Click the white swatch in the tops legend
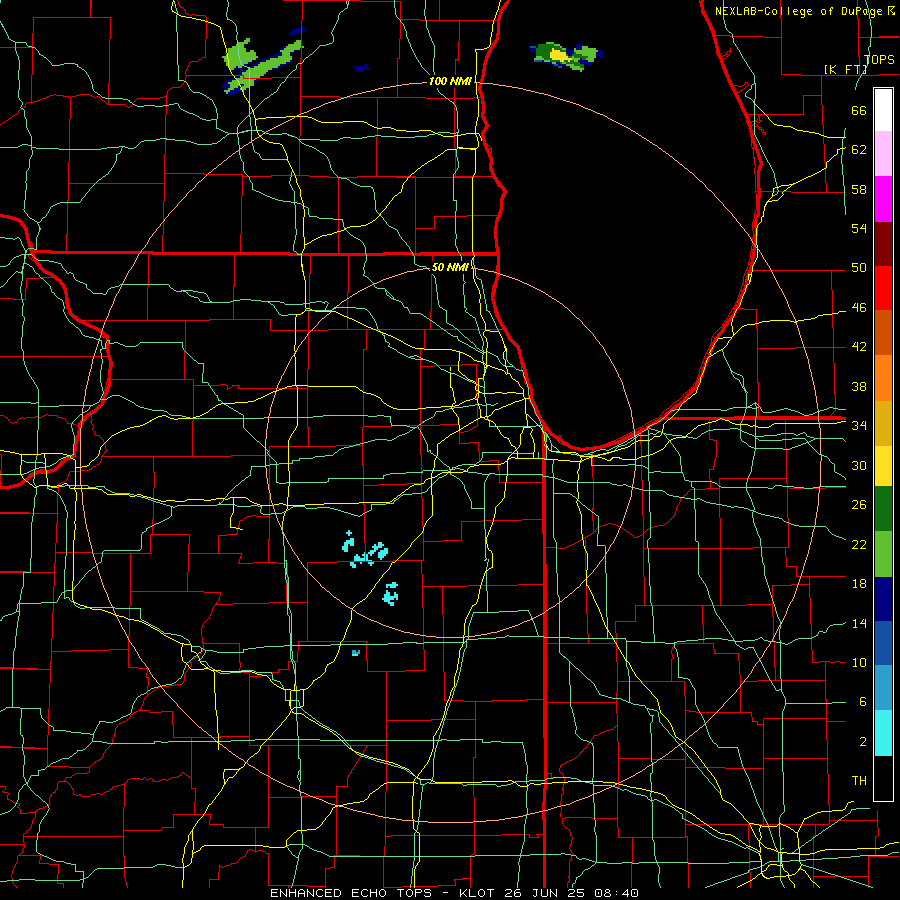 click(883, 110)
